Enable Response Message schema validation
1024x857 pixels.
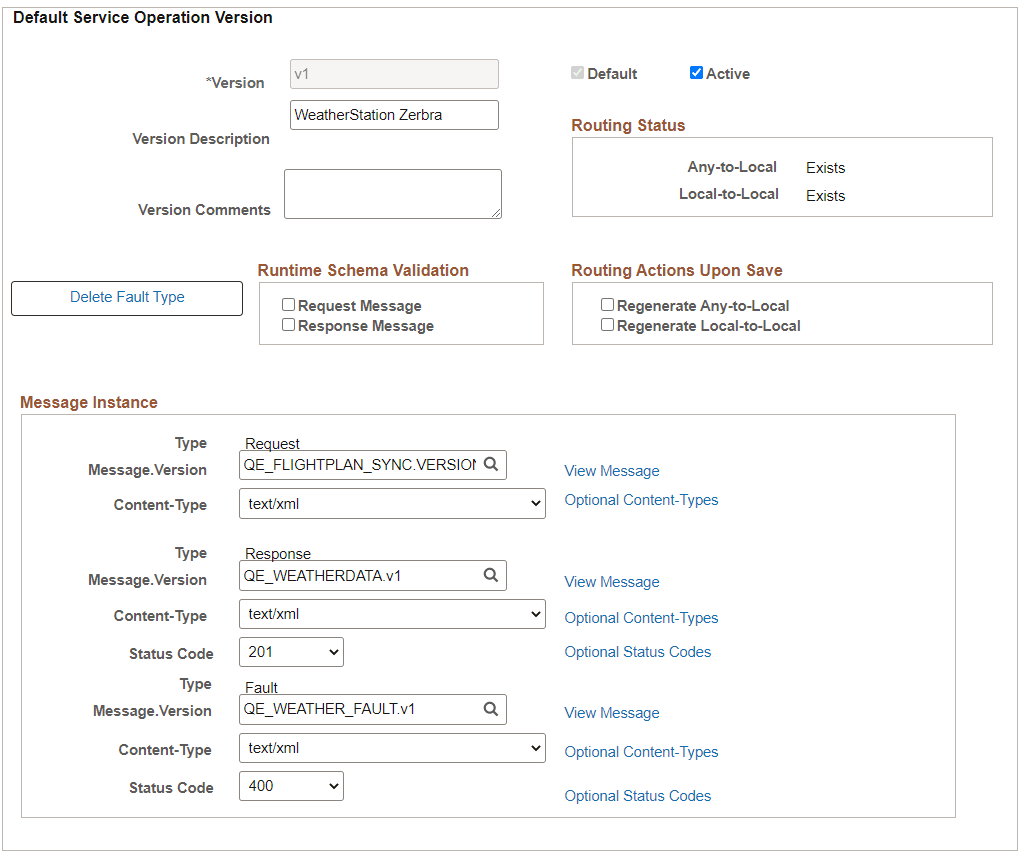pos(288,324)
